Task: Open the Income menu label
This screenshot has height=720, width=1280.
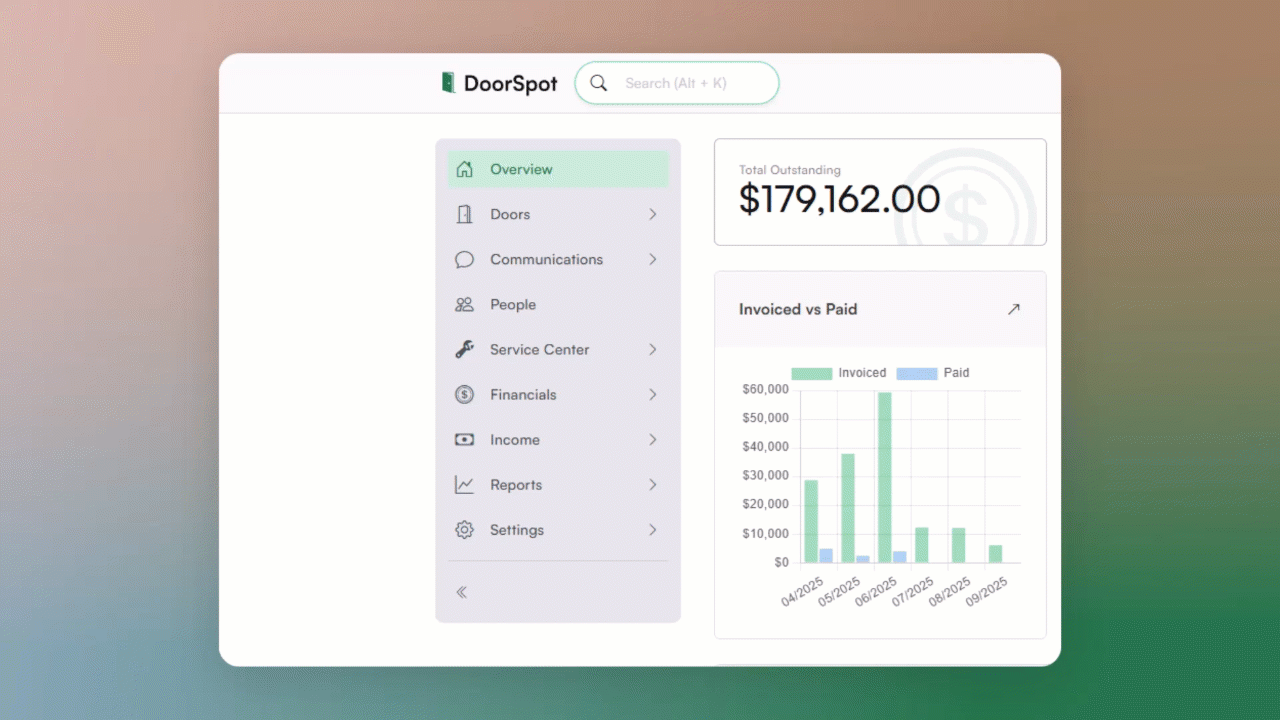Action: tap(515, 440)
